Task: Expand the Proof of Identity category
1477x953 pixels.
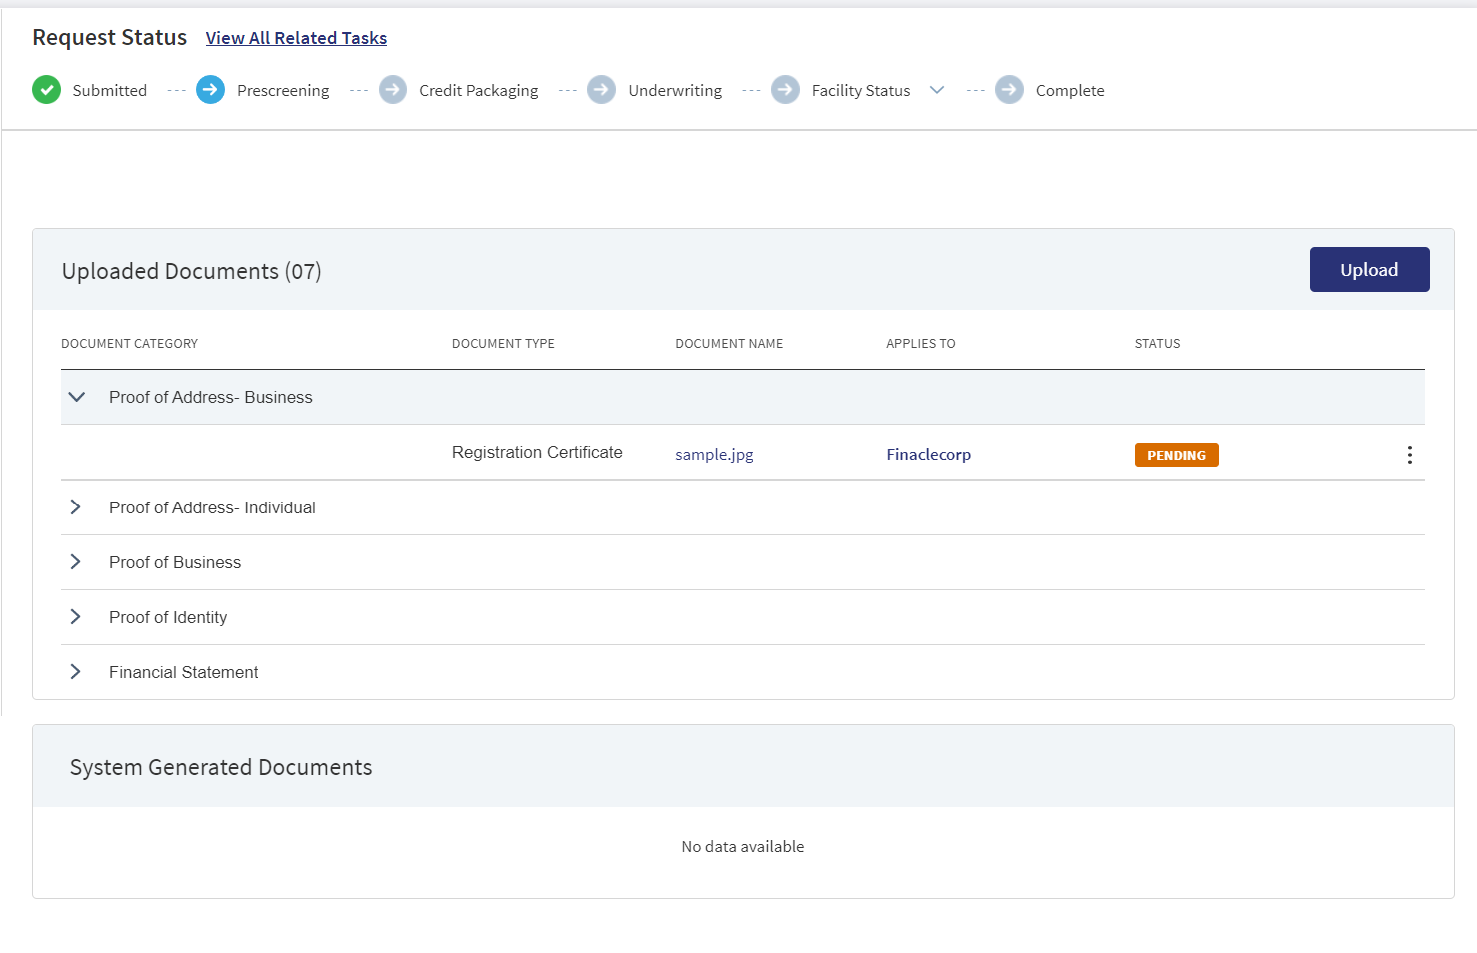Action: point(75,617)
